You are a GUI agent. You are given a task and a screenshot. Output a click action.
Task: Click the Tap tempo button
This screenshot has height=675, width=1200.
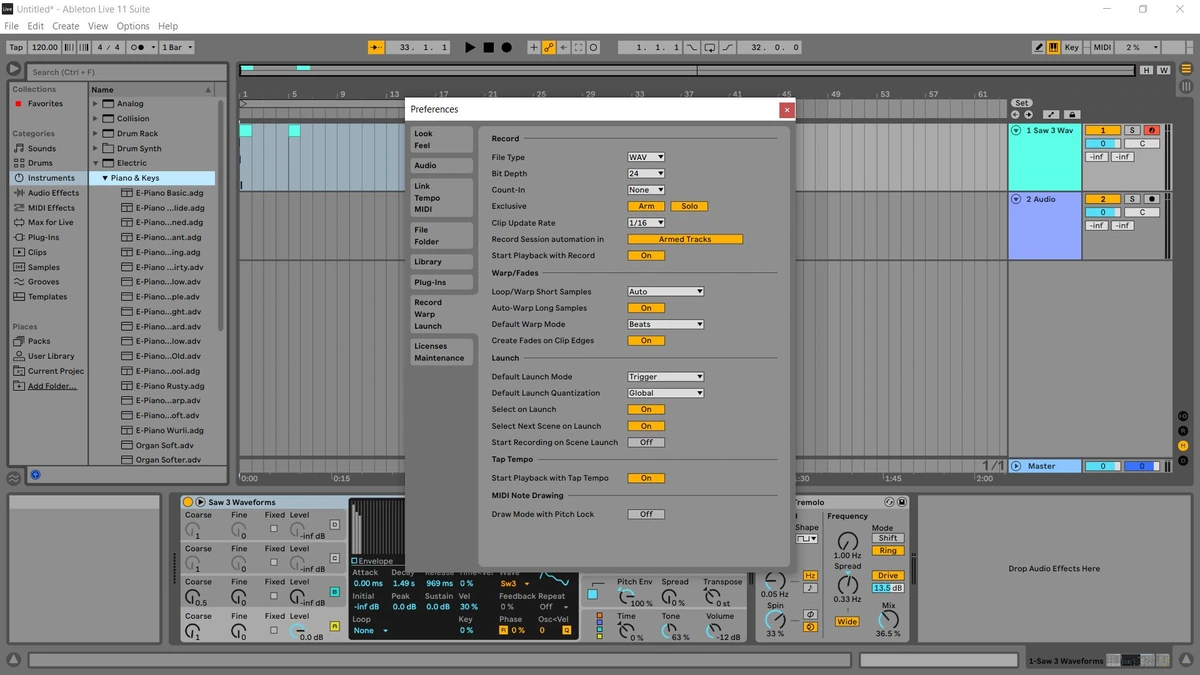click(16, 47)
